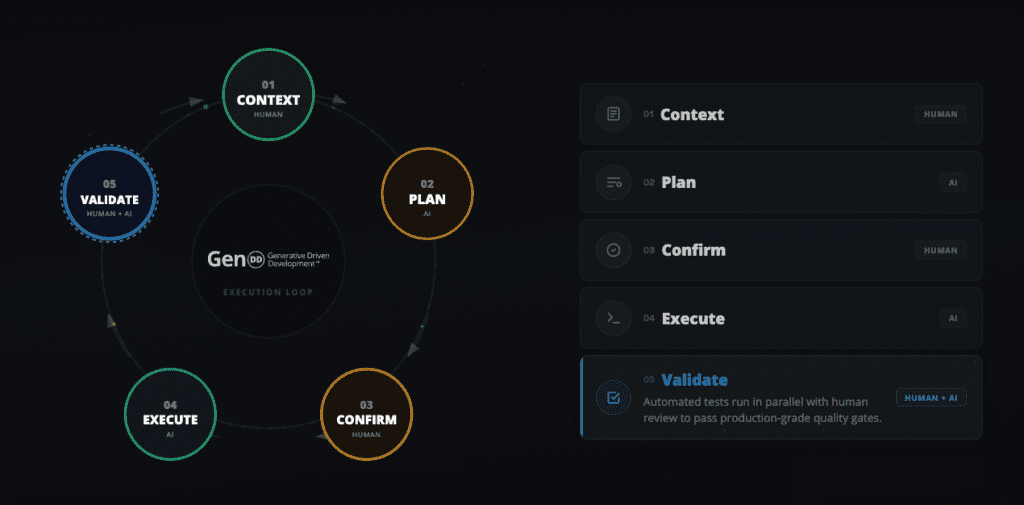Viewport: 1024px width, 505px height.
Task: Select the highlighted 05 Validate circle node
Action: click(110, 193)
